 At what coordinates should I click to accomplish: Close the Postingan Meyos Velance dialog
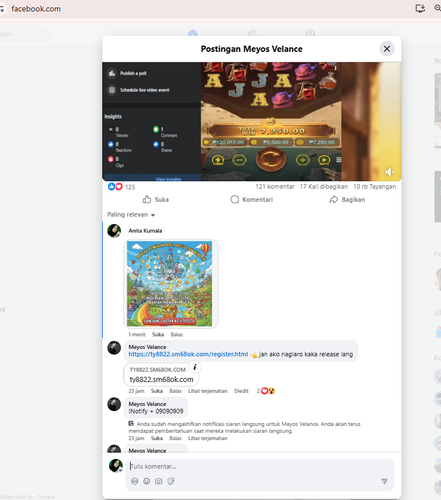[387, 49]
